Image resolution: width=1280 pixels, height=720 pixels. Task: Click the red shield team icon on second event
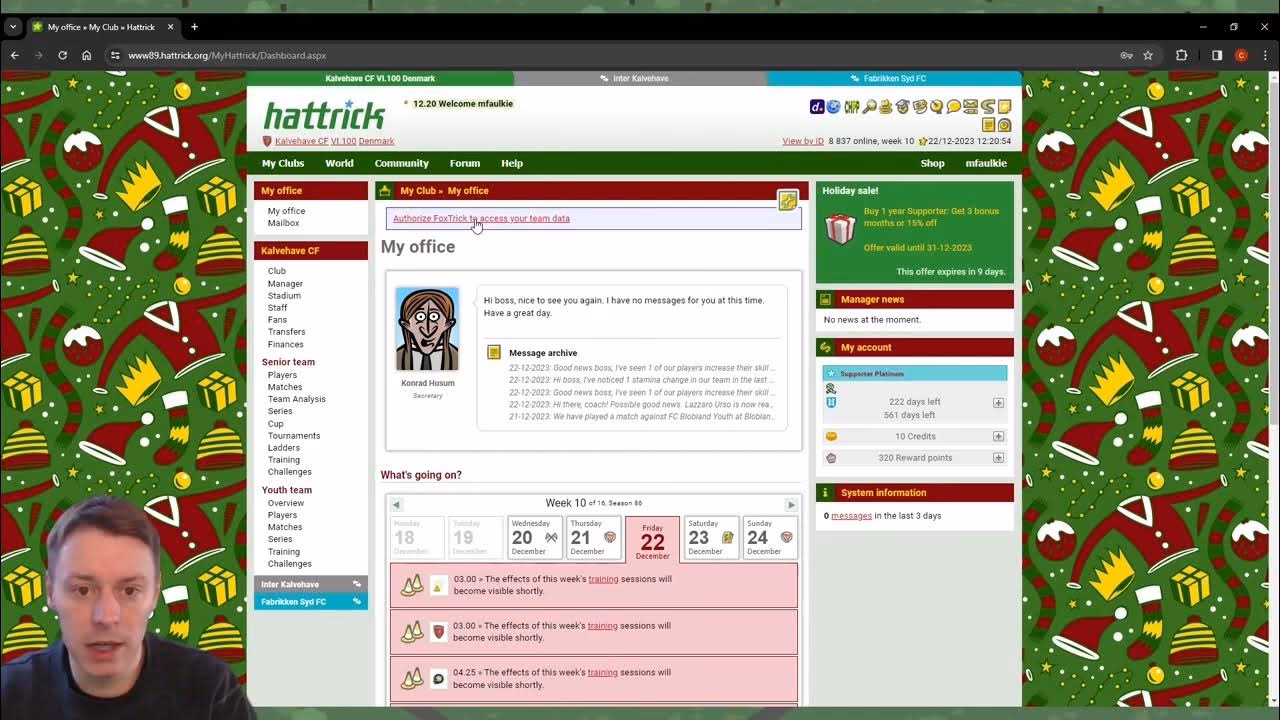pos(438,632)
